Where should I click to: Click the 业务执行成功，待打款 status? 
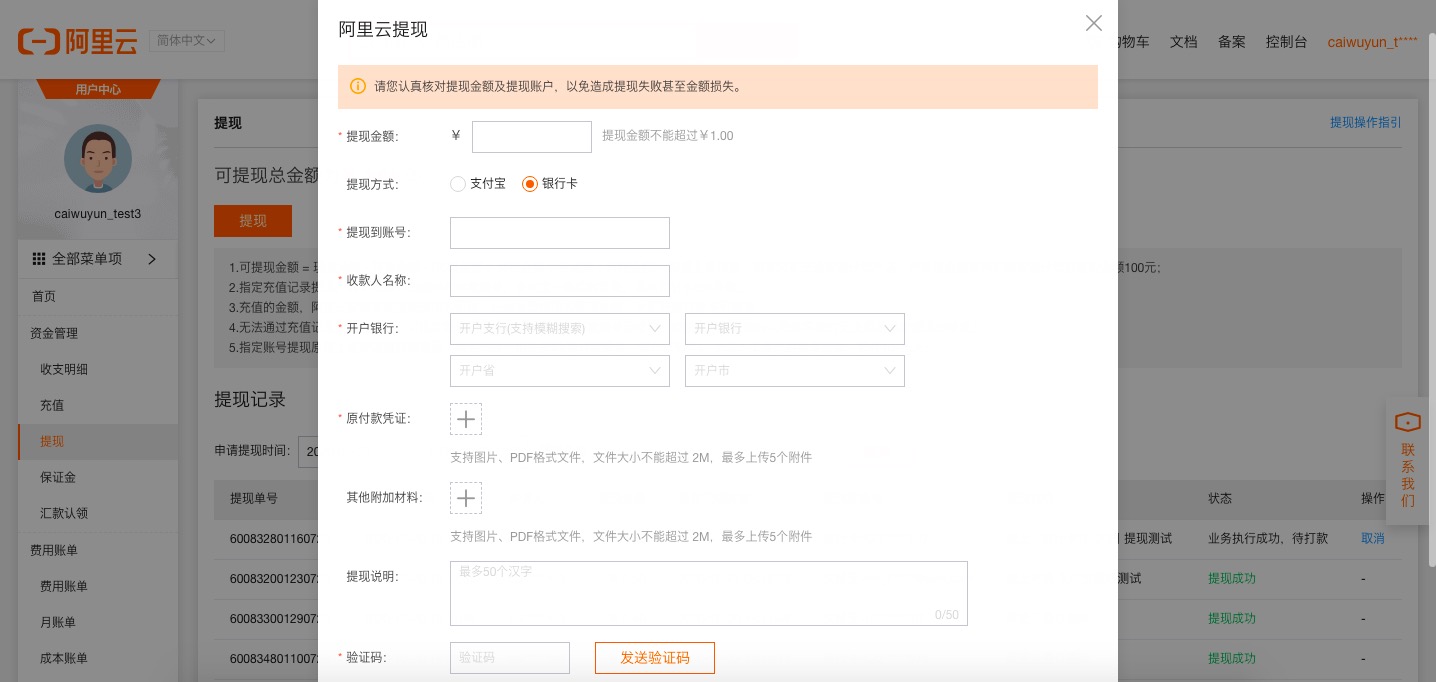point(1268,538)
